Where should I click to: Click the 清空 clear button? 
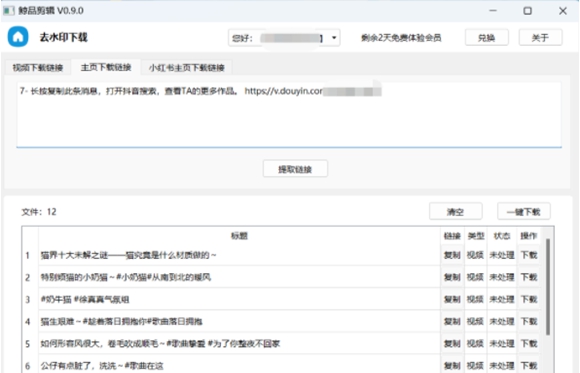click(455, 212)
